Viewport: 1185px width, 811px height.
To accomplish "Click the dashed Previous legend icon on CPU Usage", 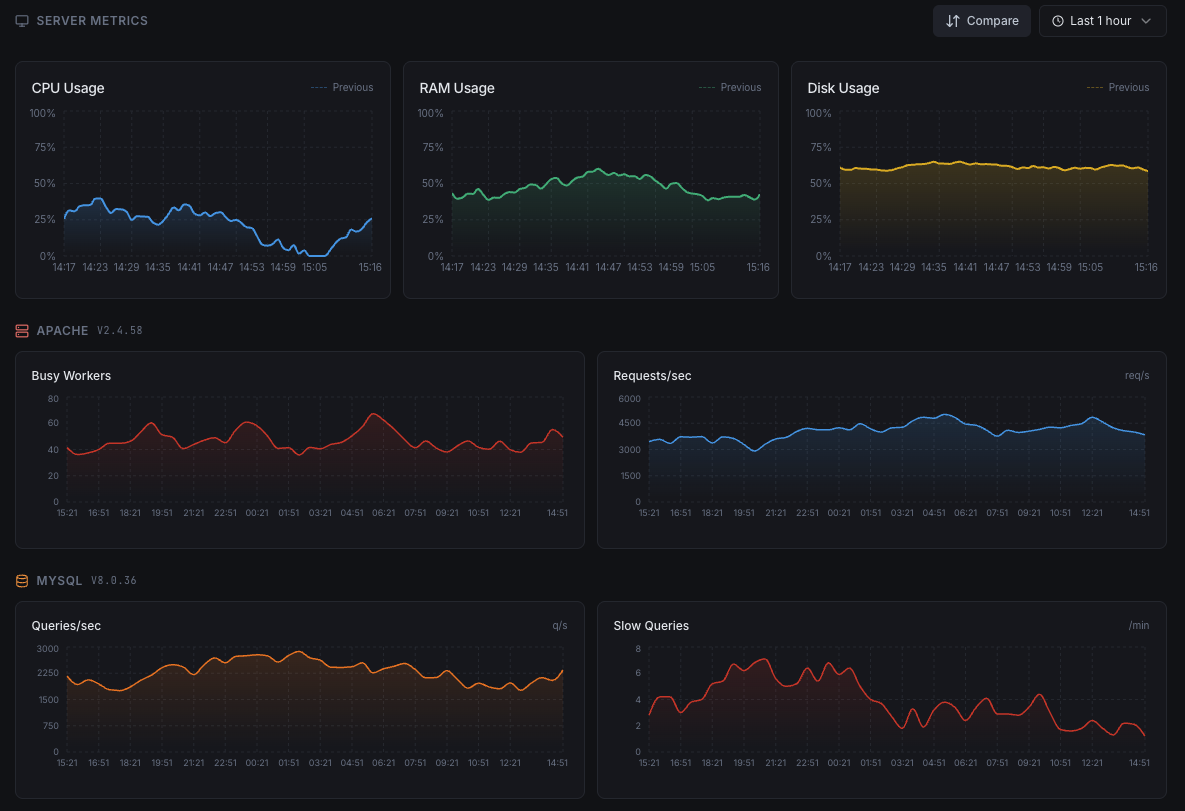I will [x=320, y=87].
